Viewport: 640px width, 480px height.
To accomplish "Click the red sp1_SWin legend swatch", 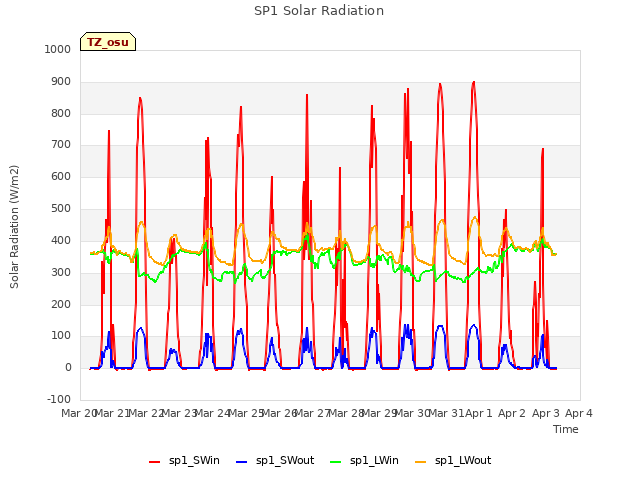I will click(155, 462).
